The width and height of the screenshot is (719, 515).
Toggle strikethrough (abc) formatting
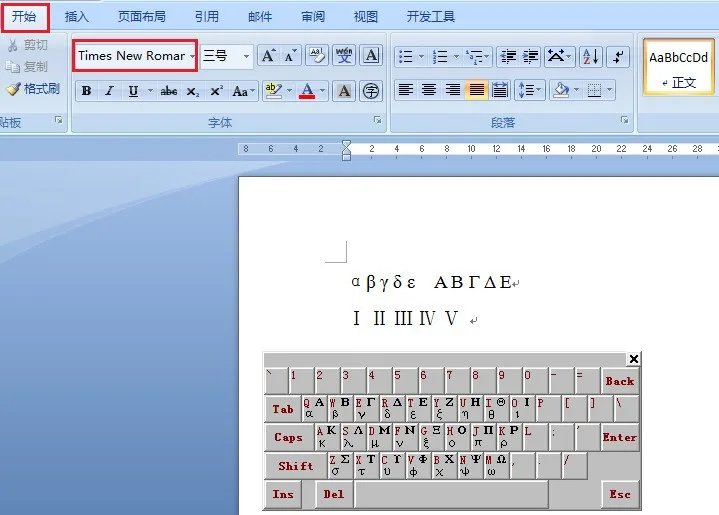point(169,91)
